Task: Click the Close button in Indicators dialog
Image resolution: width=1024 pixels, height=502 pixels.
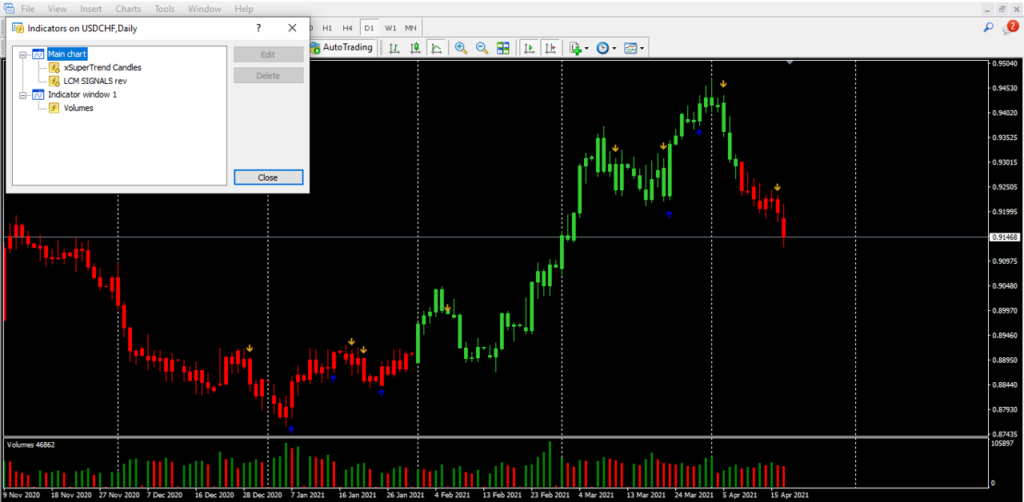Action: 268,177
